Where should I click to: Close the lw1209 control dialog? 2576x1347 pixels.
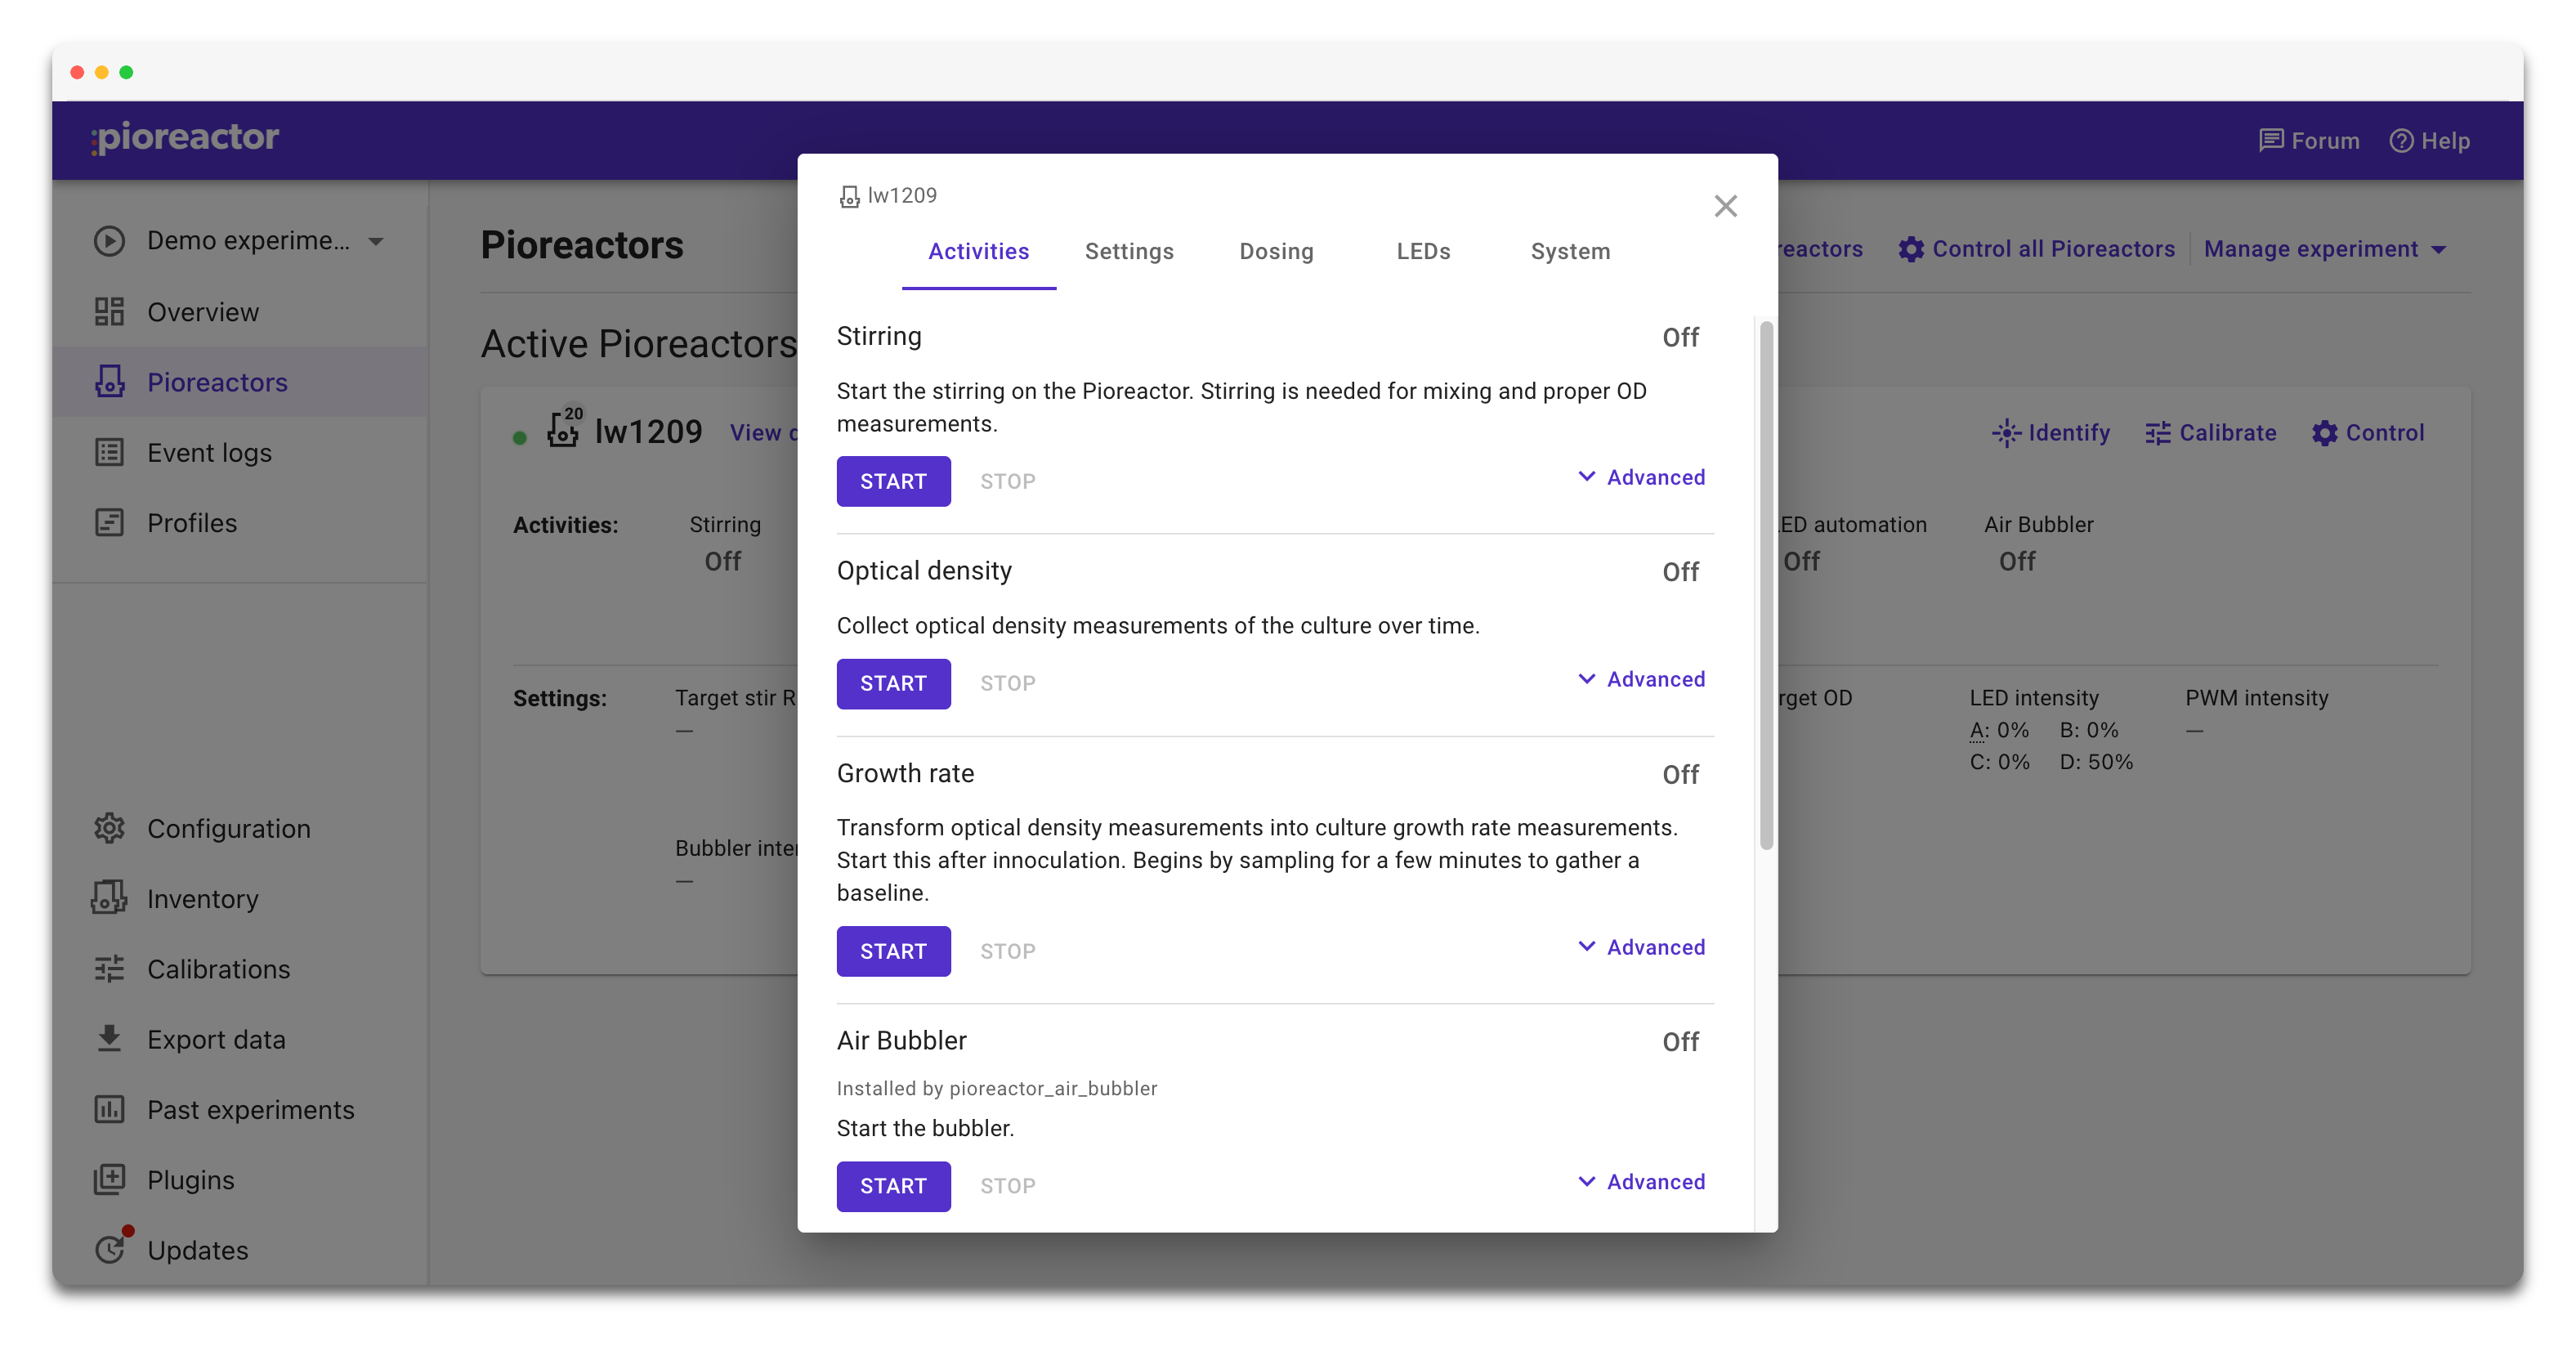1725,206
